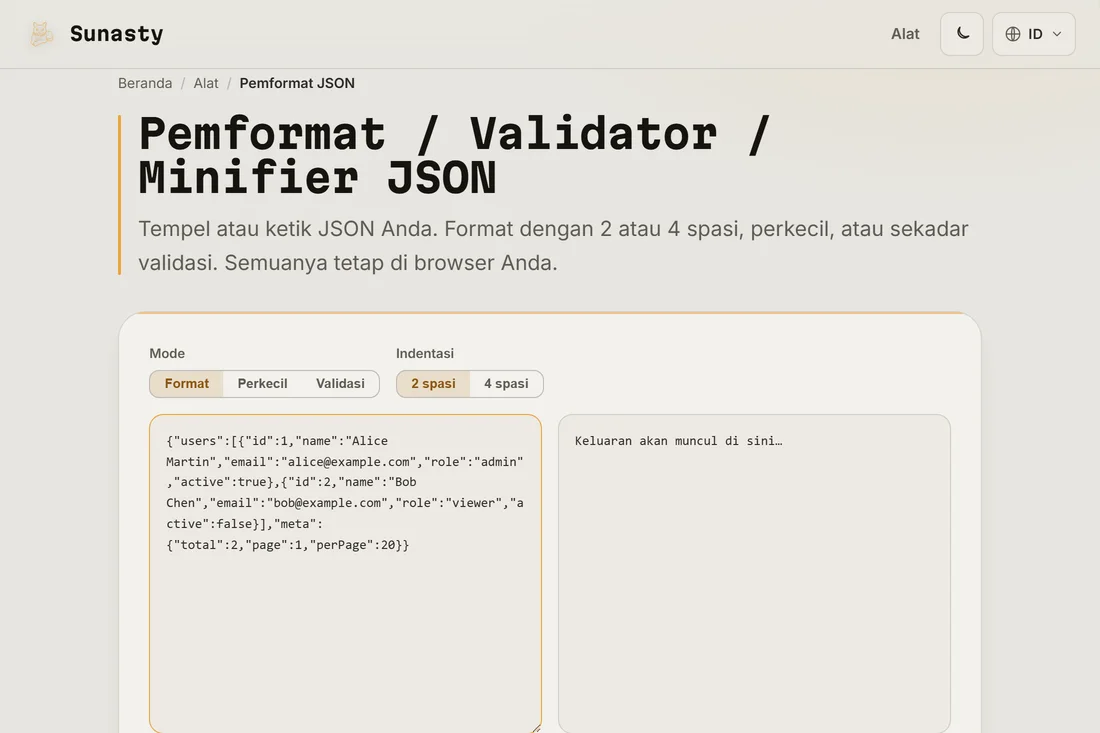
Task: Click the Pemformat JSON breadcrumb text
Action: [x=297, y=83]
